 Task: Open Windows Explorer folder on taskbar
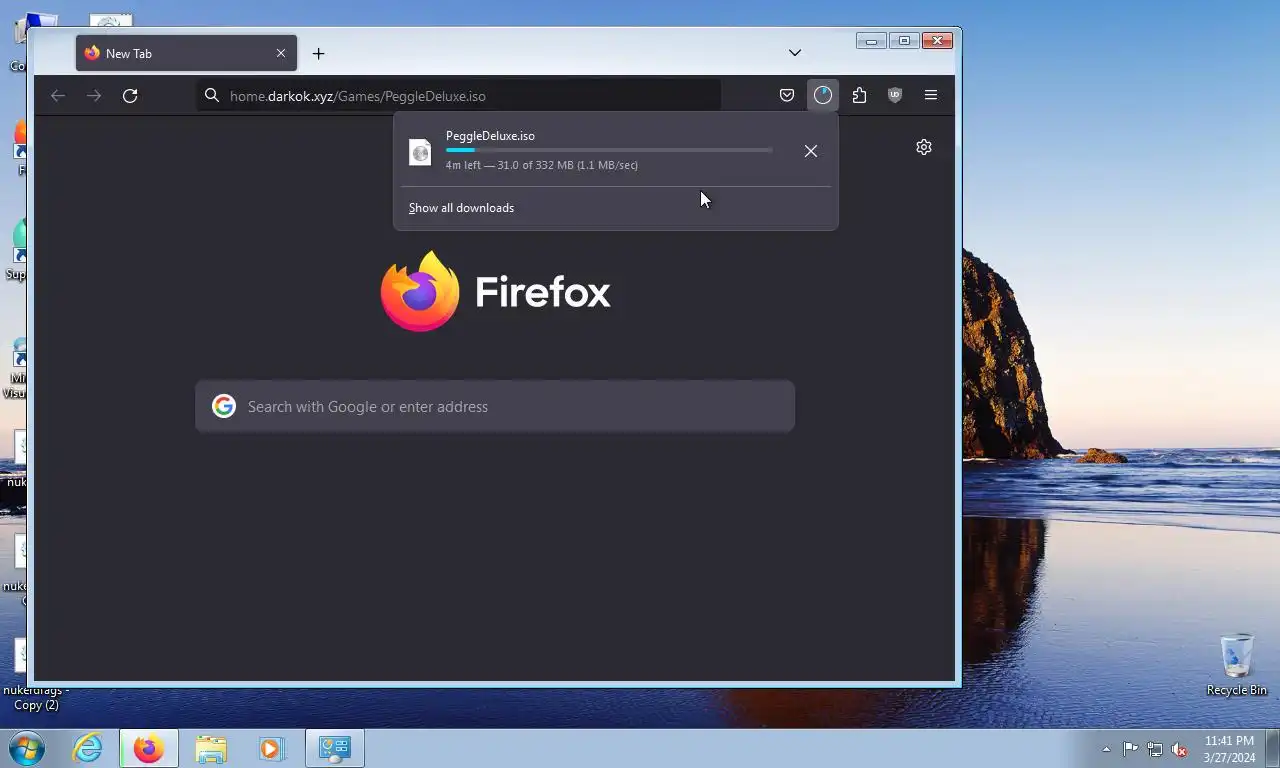(x=211, y=748)
